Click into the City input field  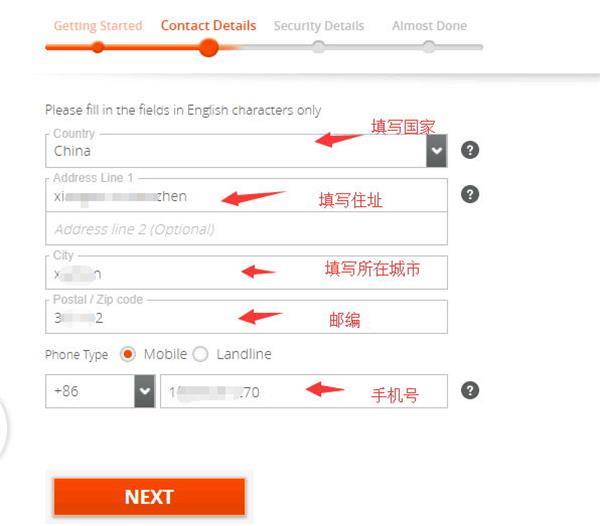pyautogui.click(x=246, y=273)
